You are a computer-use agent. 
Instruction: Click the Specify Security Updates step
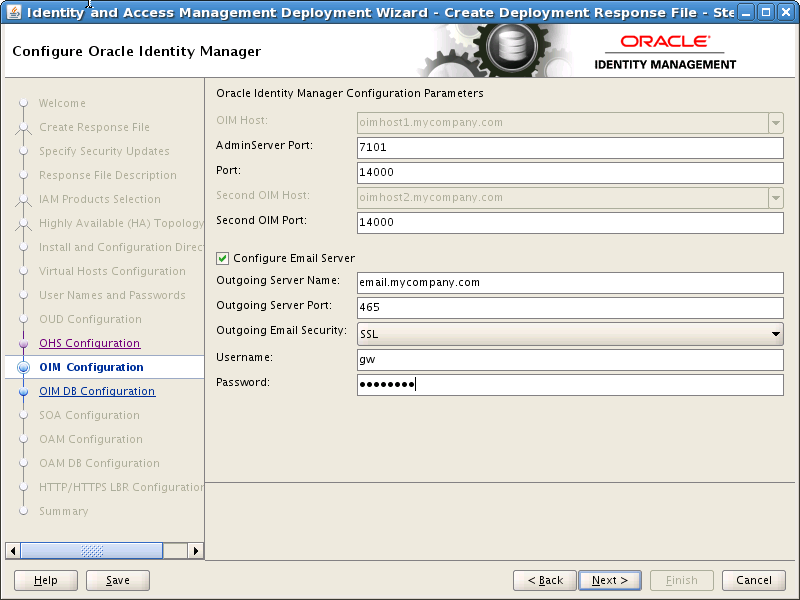(x=104, y=151)
